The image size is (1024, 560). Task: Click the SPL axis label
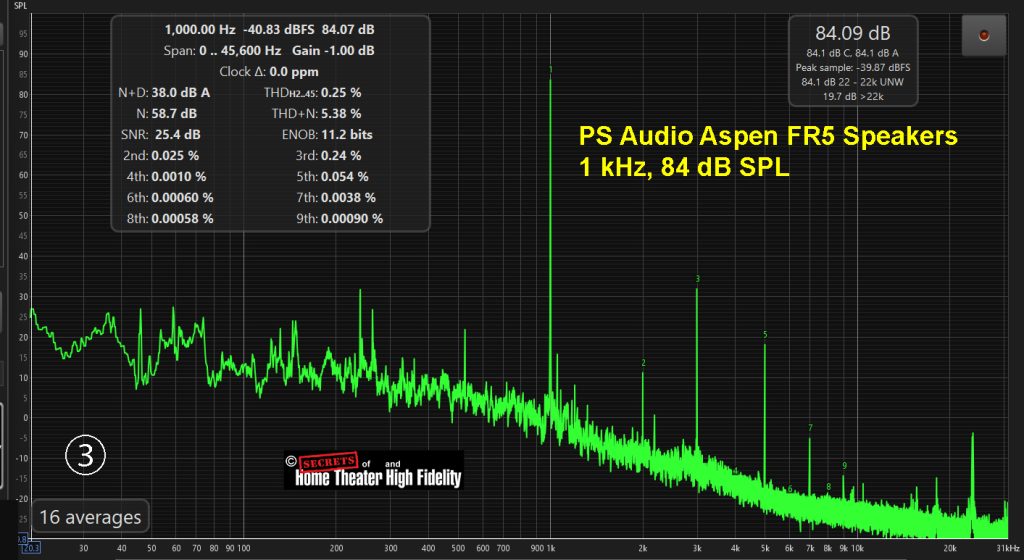[20, 5]
